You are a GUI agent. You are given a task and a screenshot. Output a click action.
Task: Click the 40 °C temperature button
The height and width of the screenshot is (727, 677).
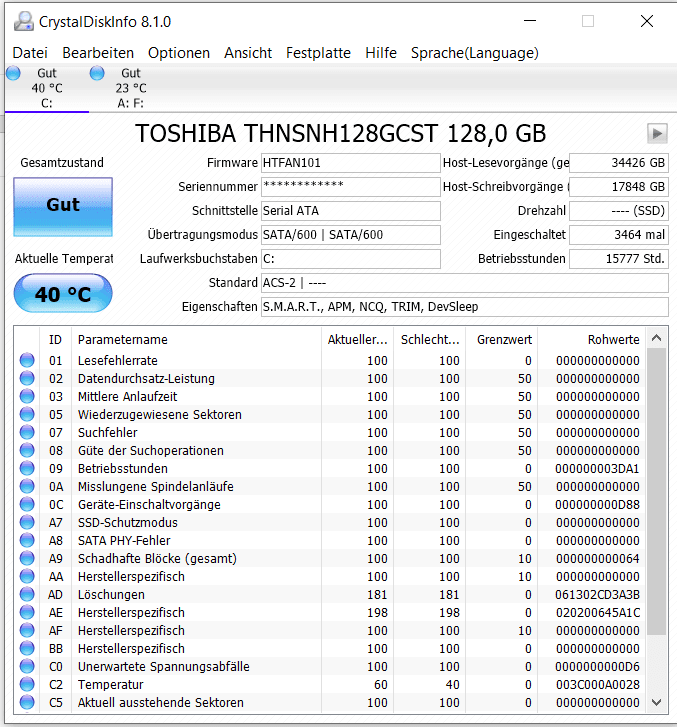click(63, 293)
